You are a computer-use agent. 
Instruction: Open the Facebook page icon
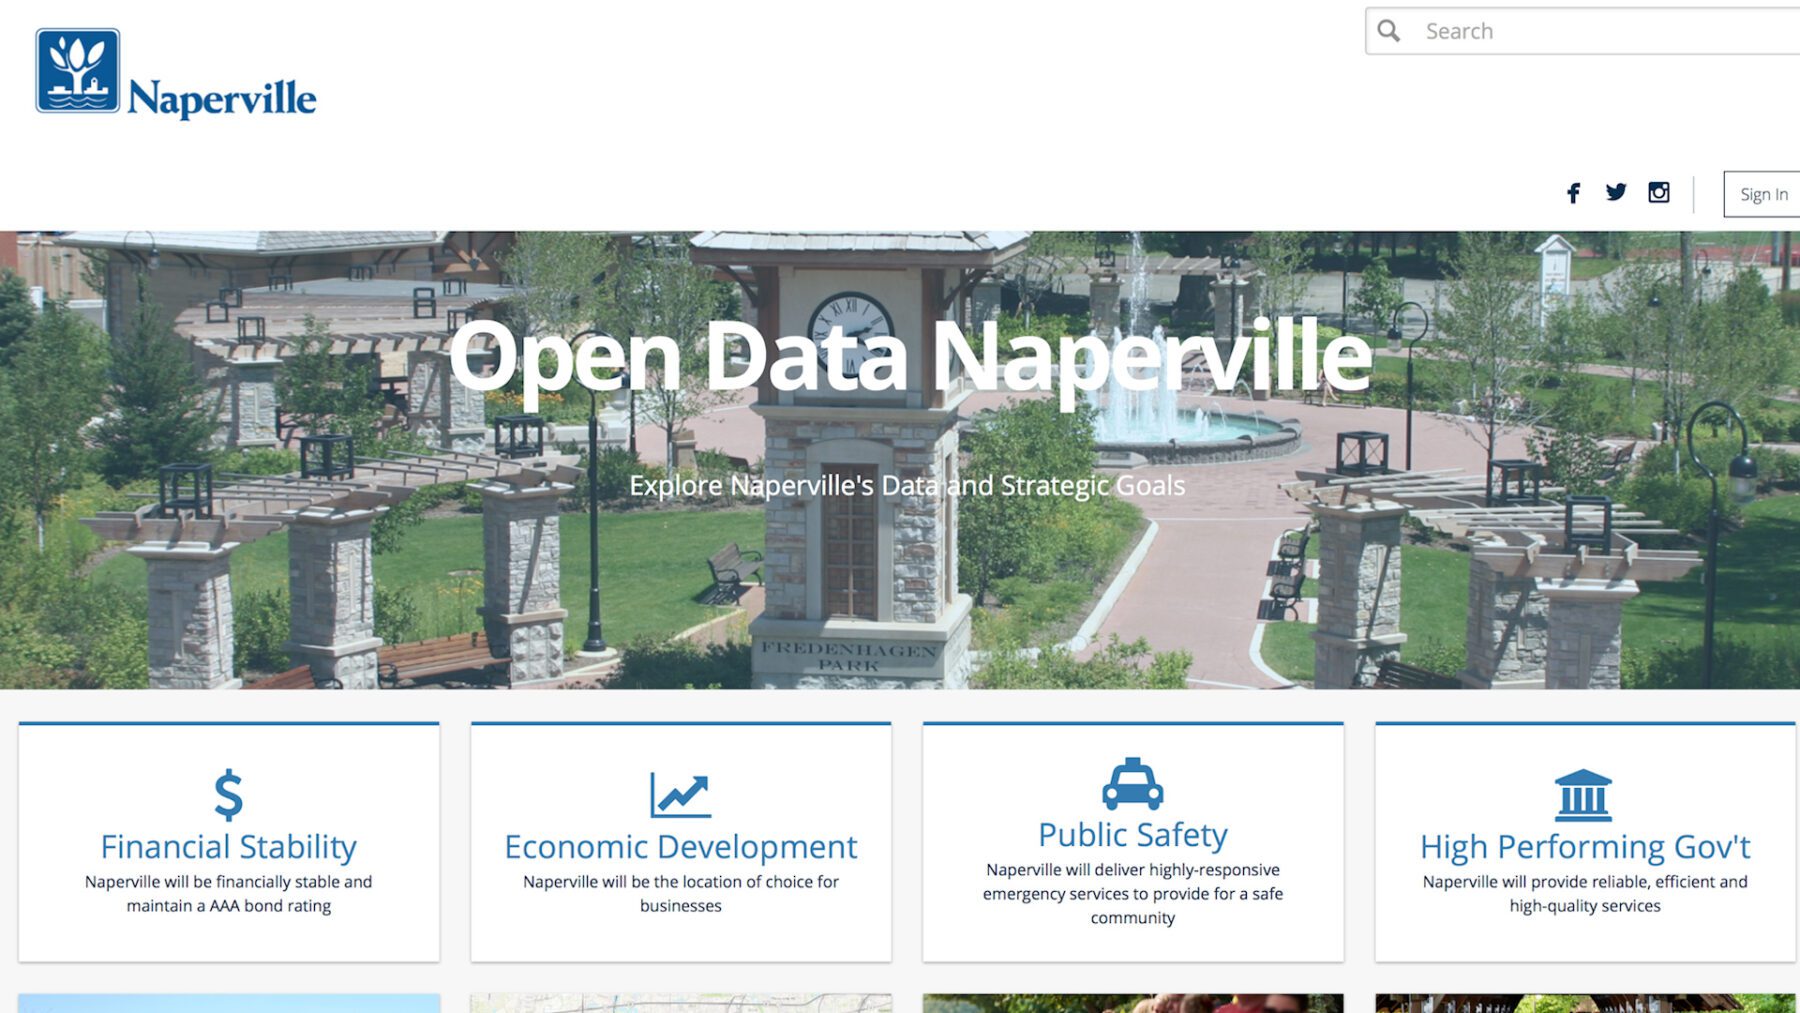[1573, 193]
